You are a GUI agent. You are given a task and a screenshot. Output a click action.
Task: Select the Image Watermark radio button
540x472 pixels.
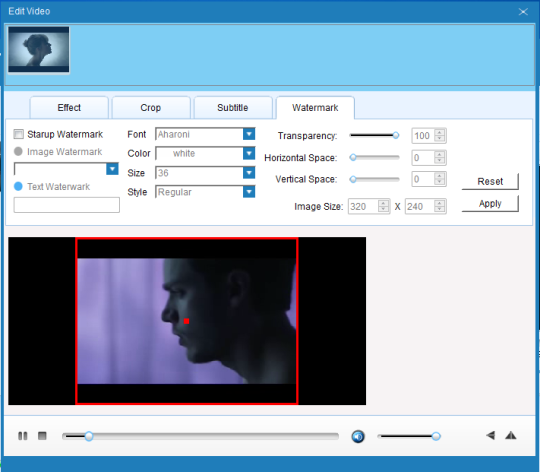click(x=18, y=151)
